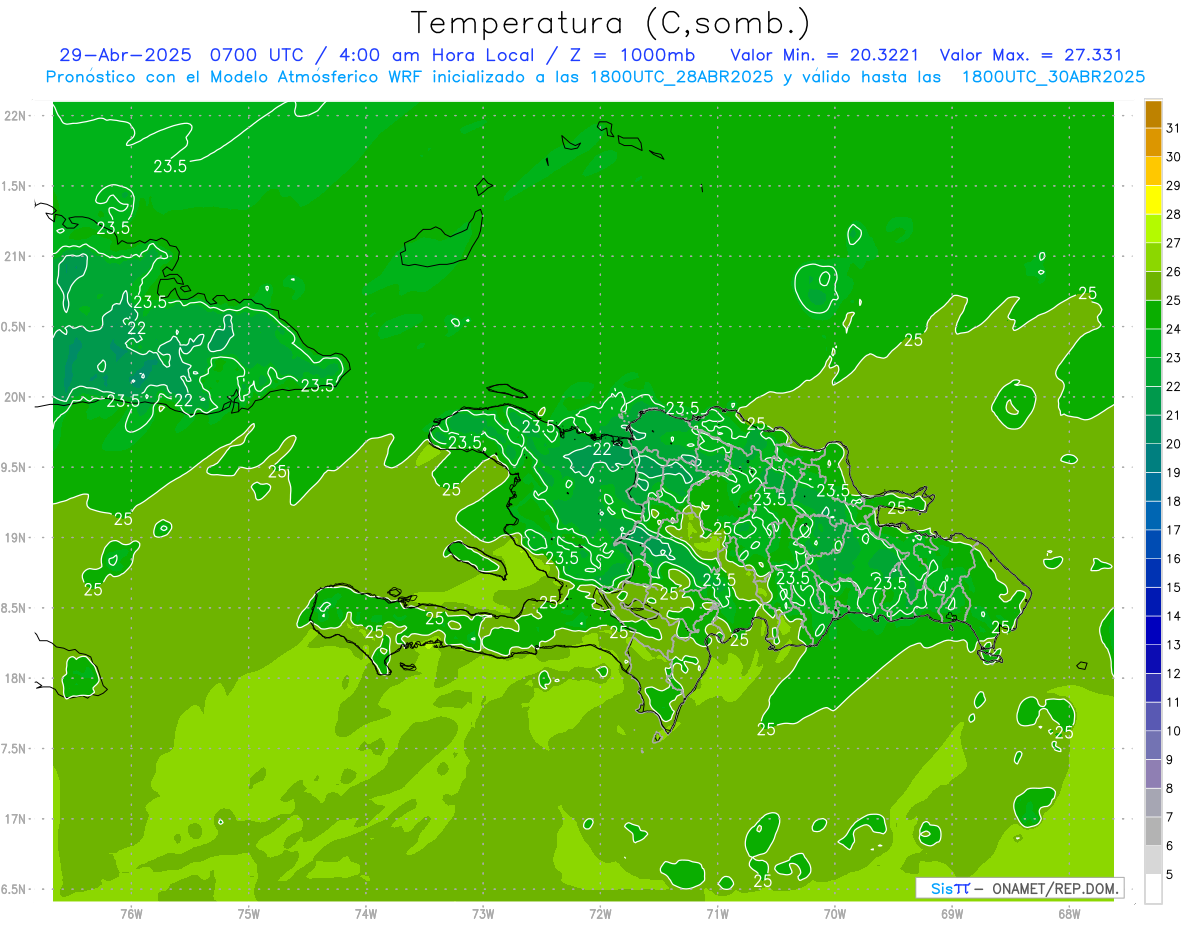This screenshot has width=1200, height=927.
Task: Click the '70W' longitude axis label
Action: [x=835, y=913]
